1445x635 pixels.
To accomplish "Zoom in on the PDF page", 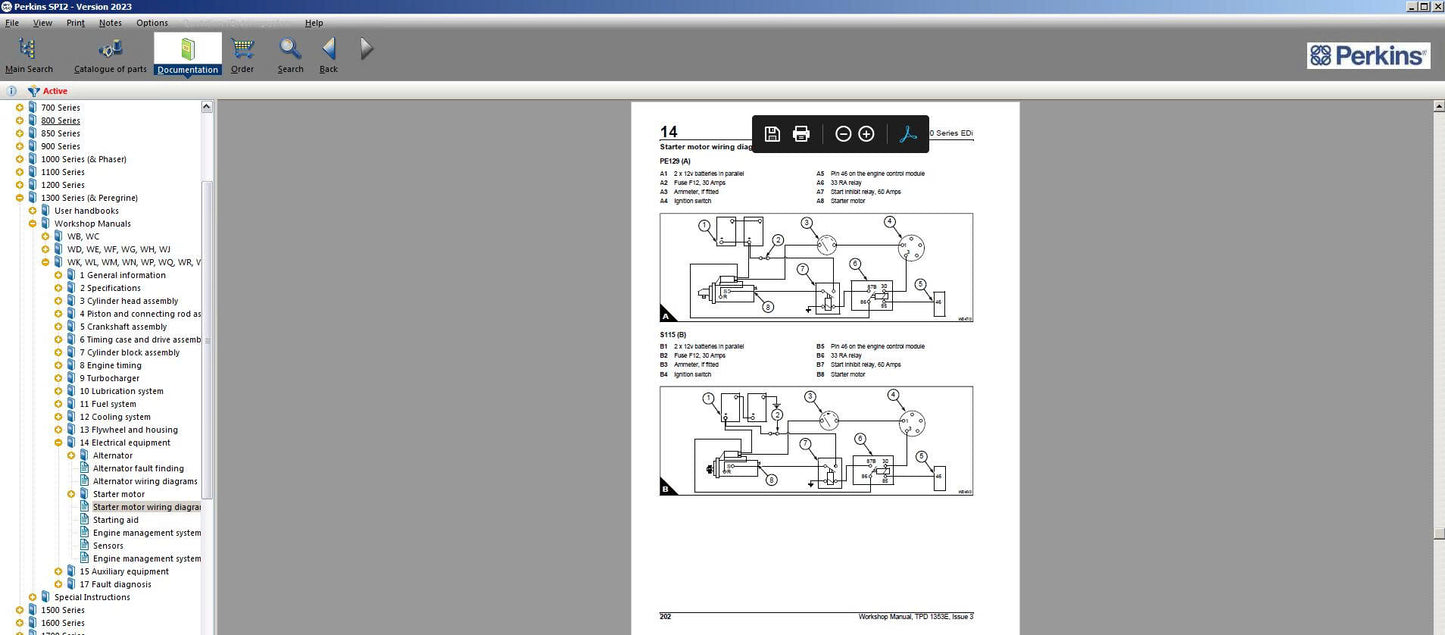I will pos(865,133).
